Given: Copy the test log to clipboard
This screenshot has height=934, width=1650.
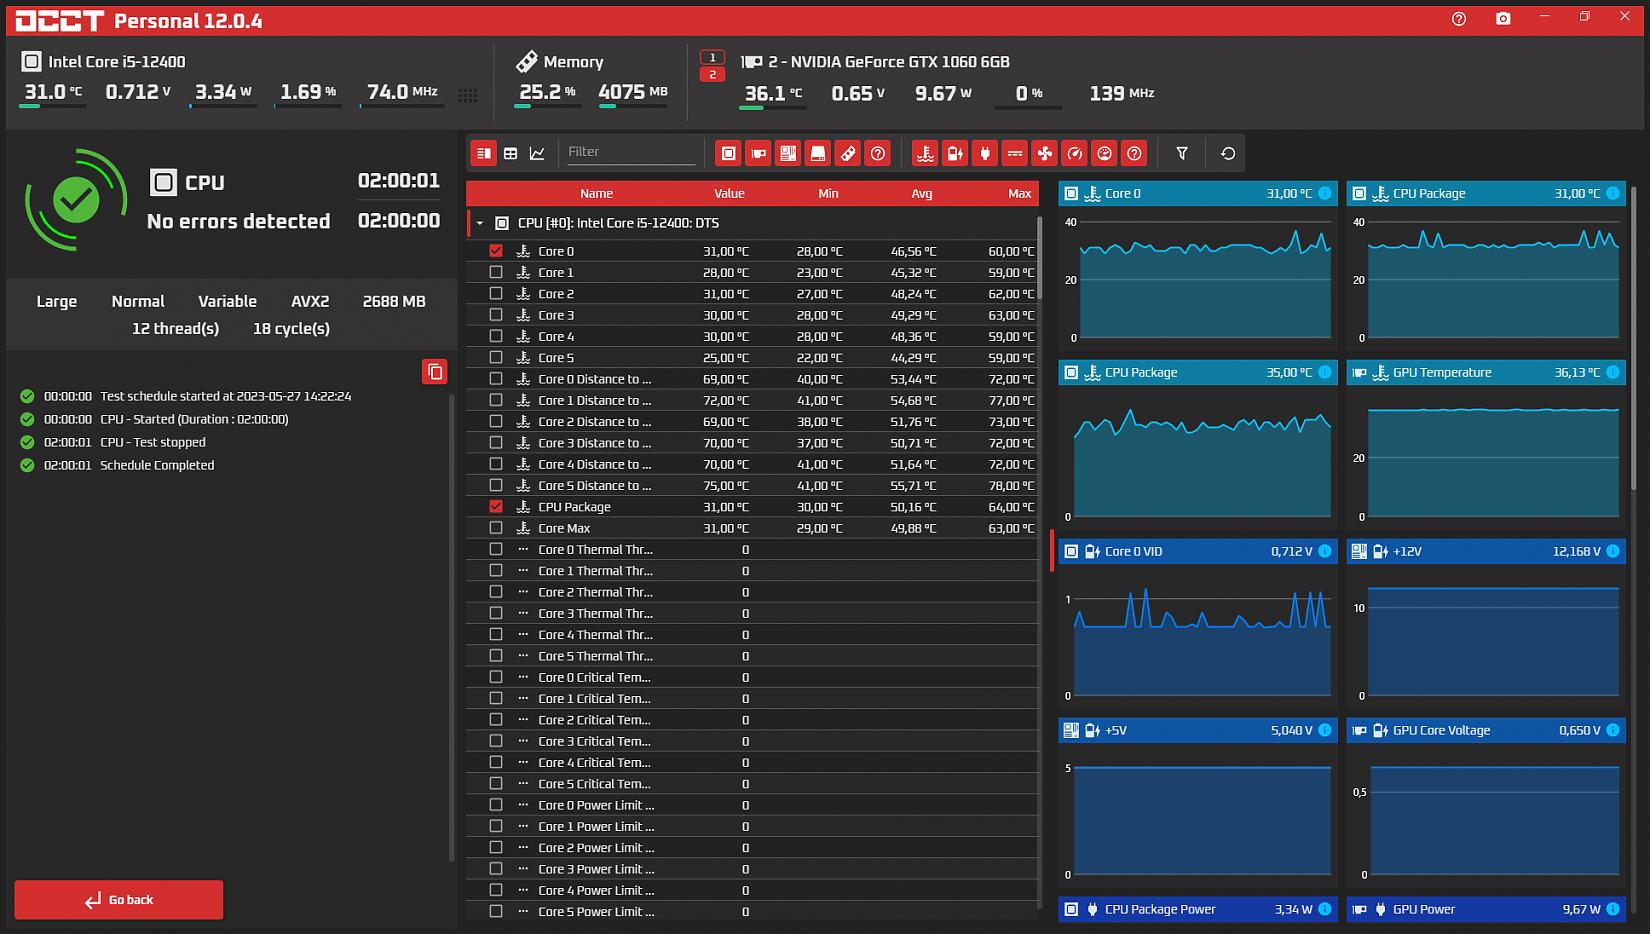Looking at the screenshot, I should coord(434,372).
